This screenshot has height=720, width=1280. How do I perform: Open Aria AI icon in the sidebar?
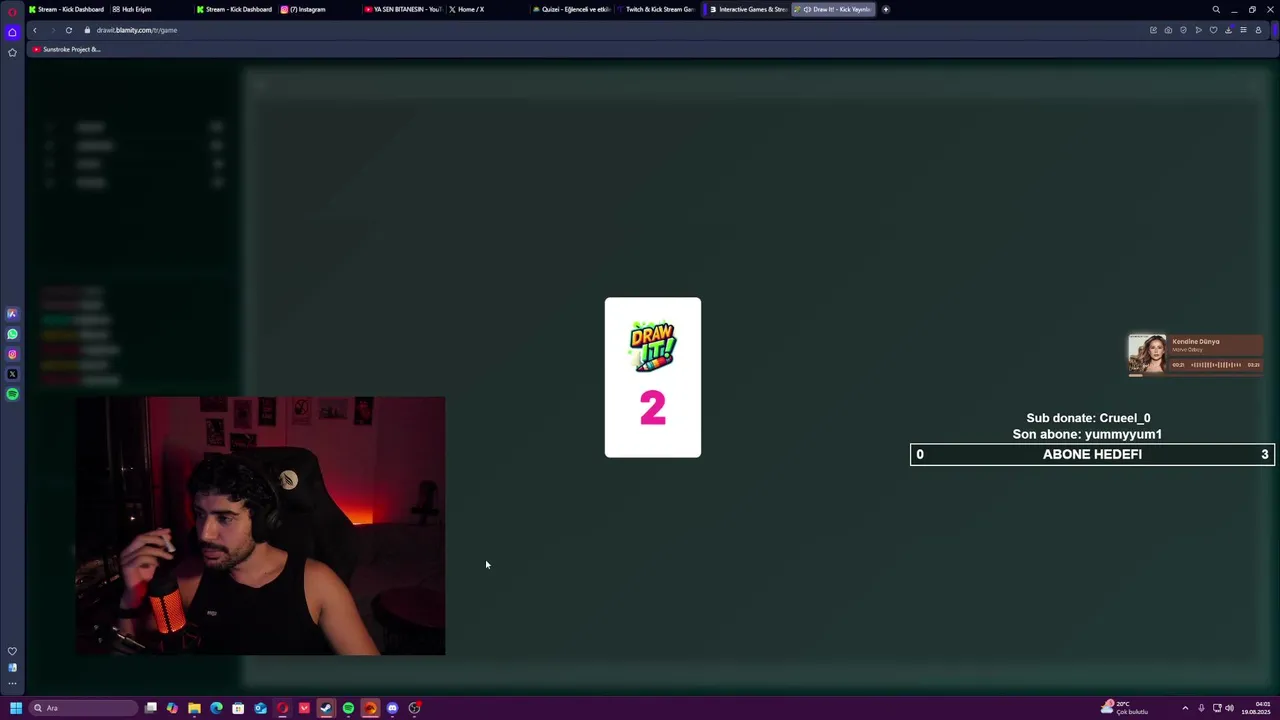tap(12, 314)
